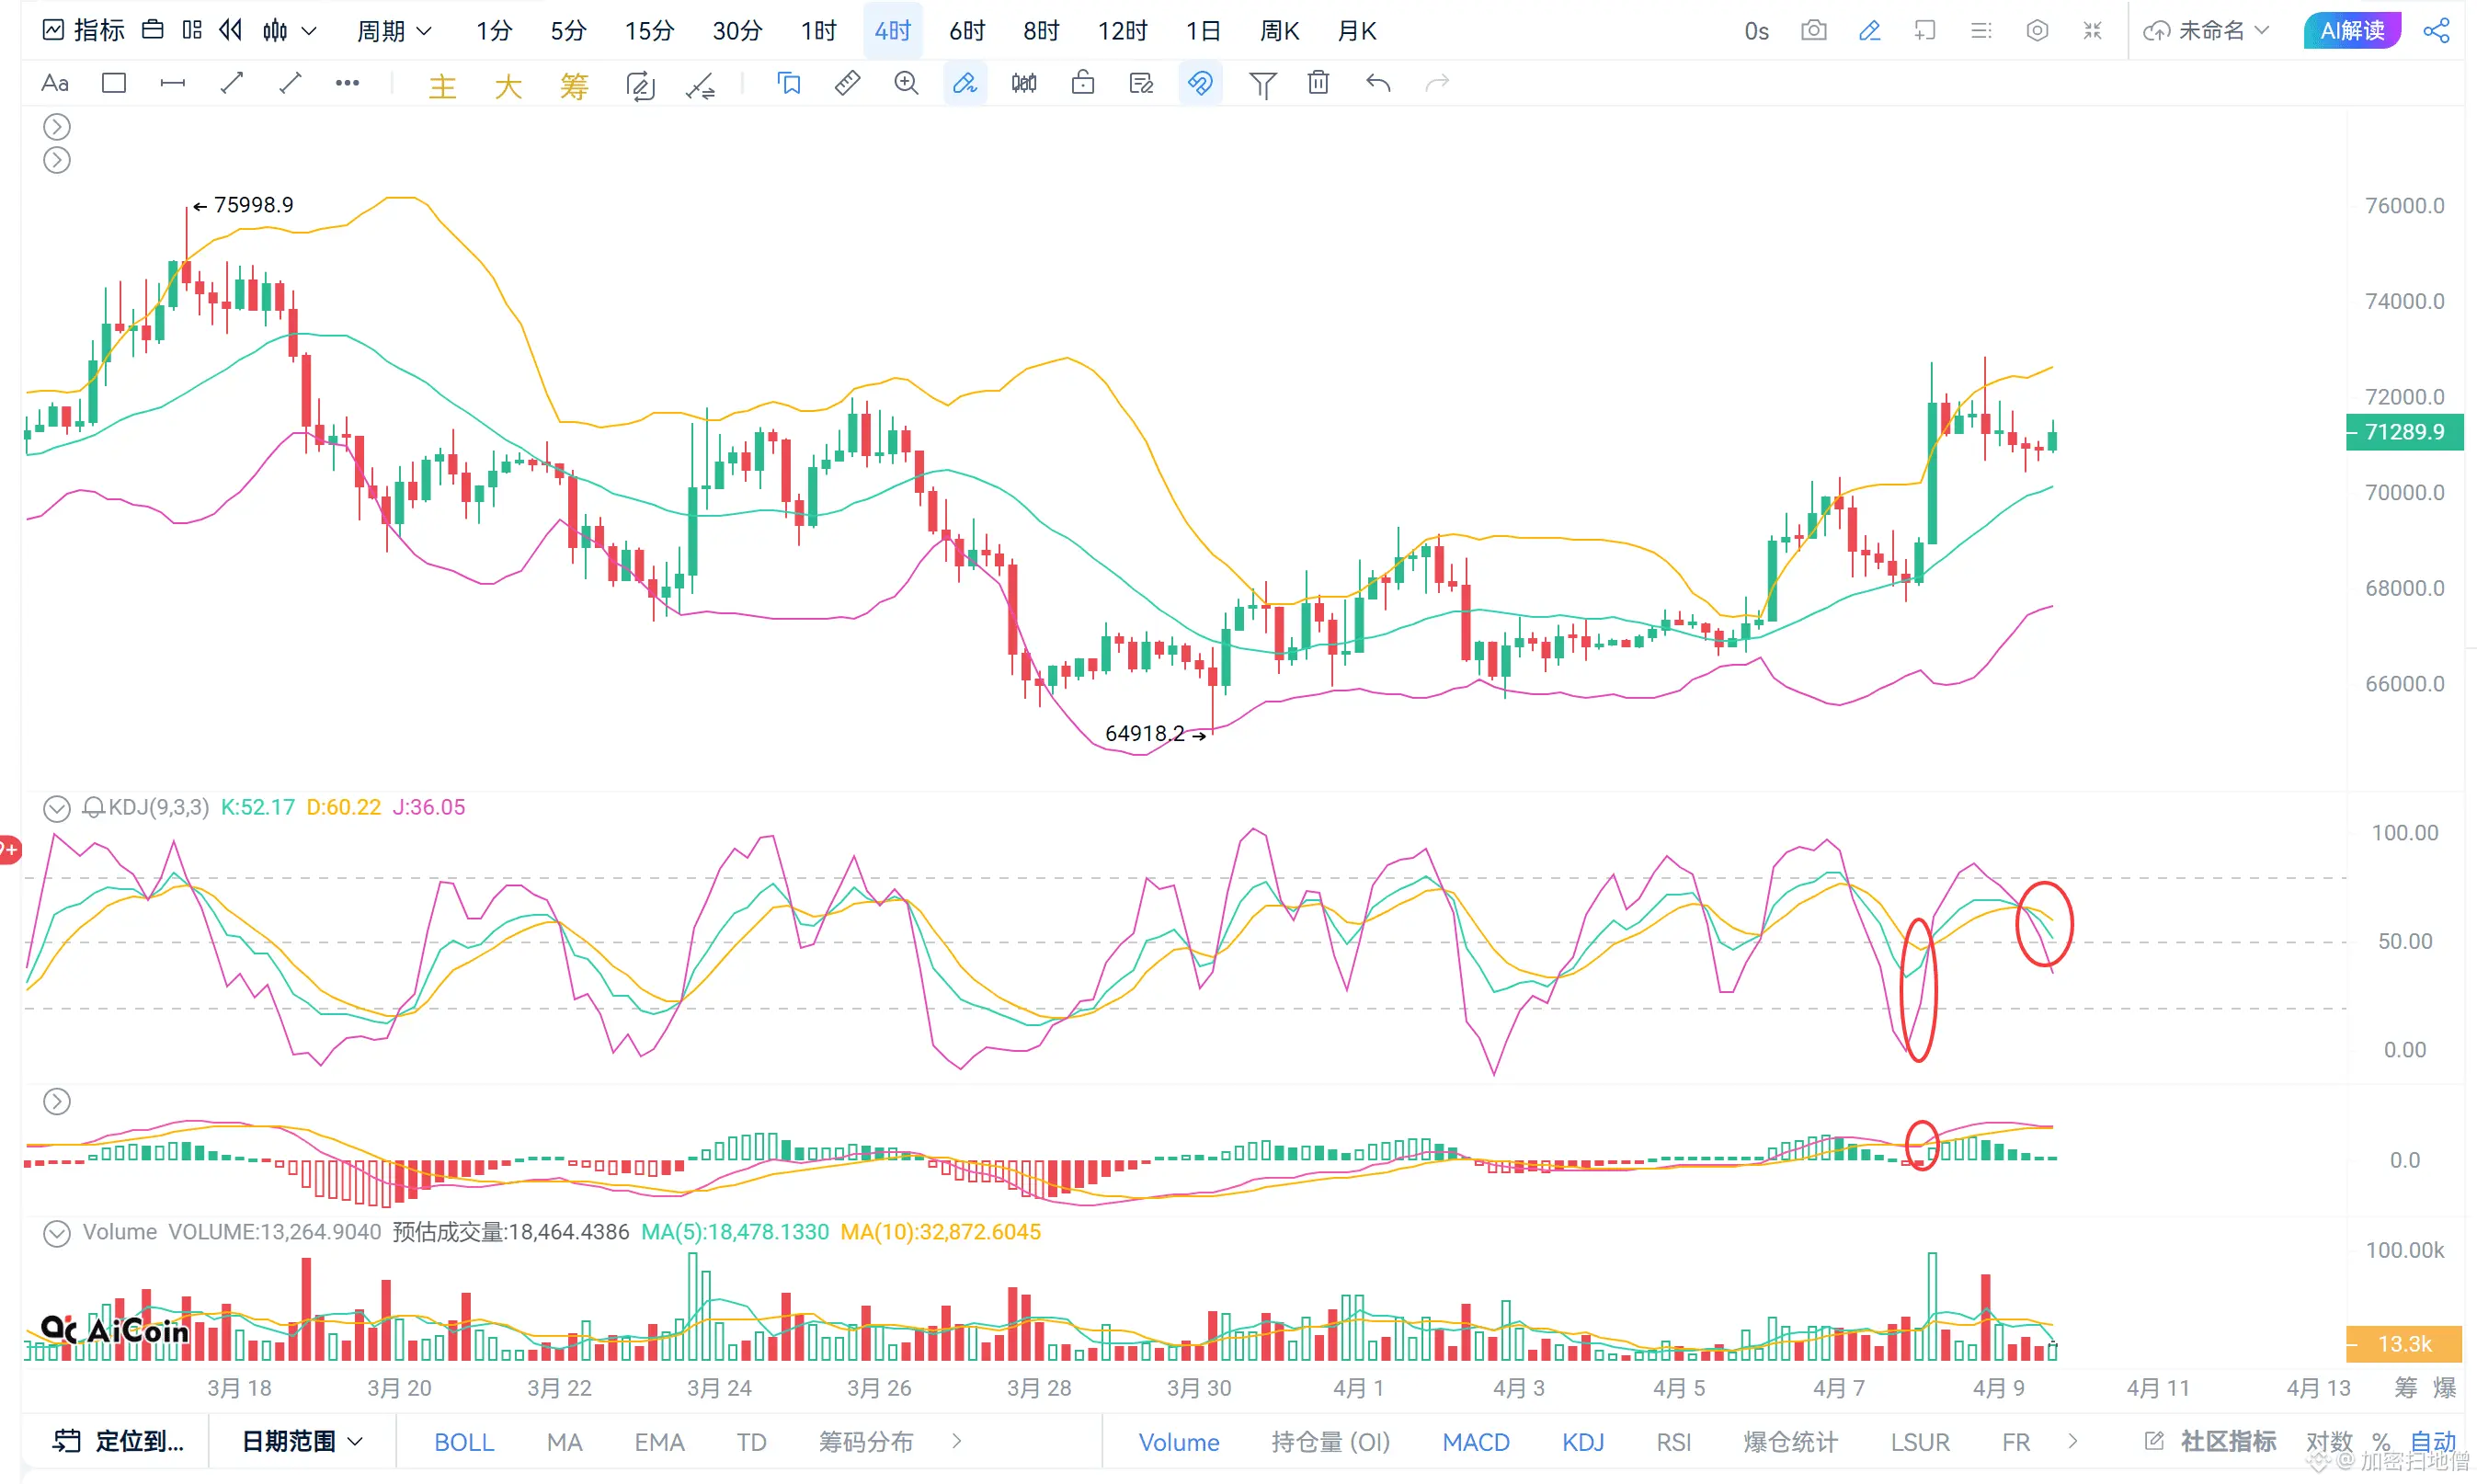Select the rectangle drawing tool
The height and width of the screenshot is (1484, 2477).
114,84
